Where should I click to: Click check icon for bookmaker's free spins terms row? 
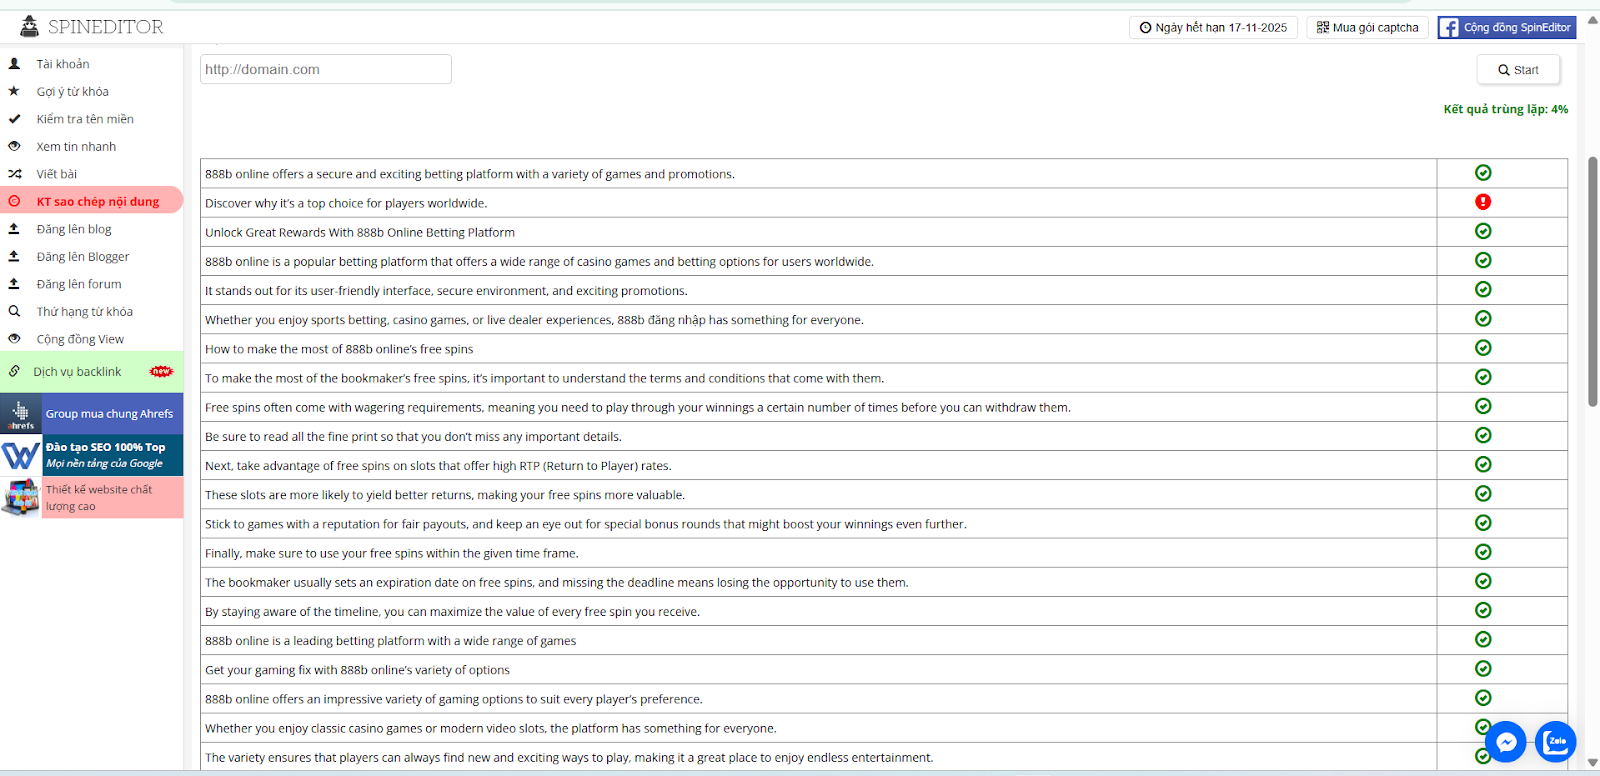(x=1483, y=377)
